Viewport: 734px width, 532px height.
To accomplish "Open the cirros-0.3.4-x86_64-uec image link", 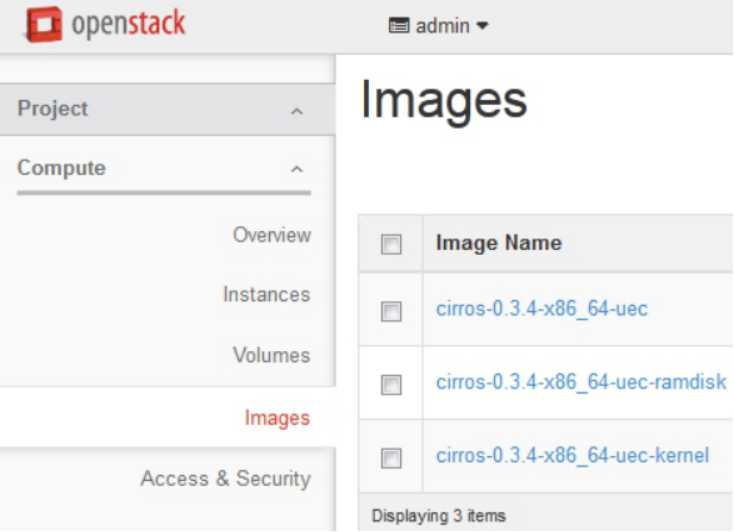I will [x=542, y=309].
